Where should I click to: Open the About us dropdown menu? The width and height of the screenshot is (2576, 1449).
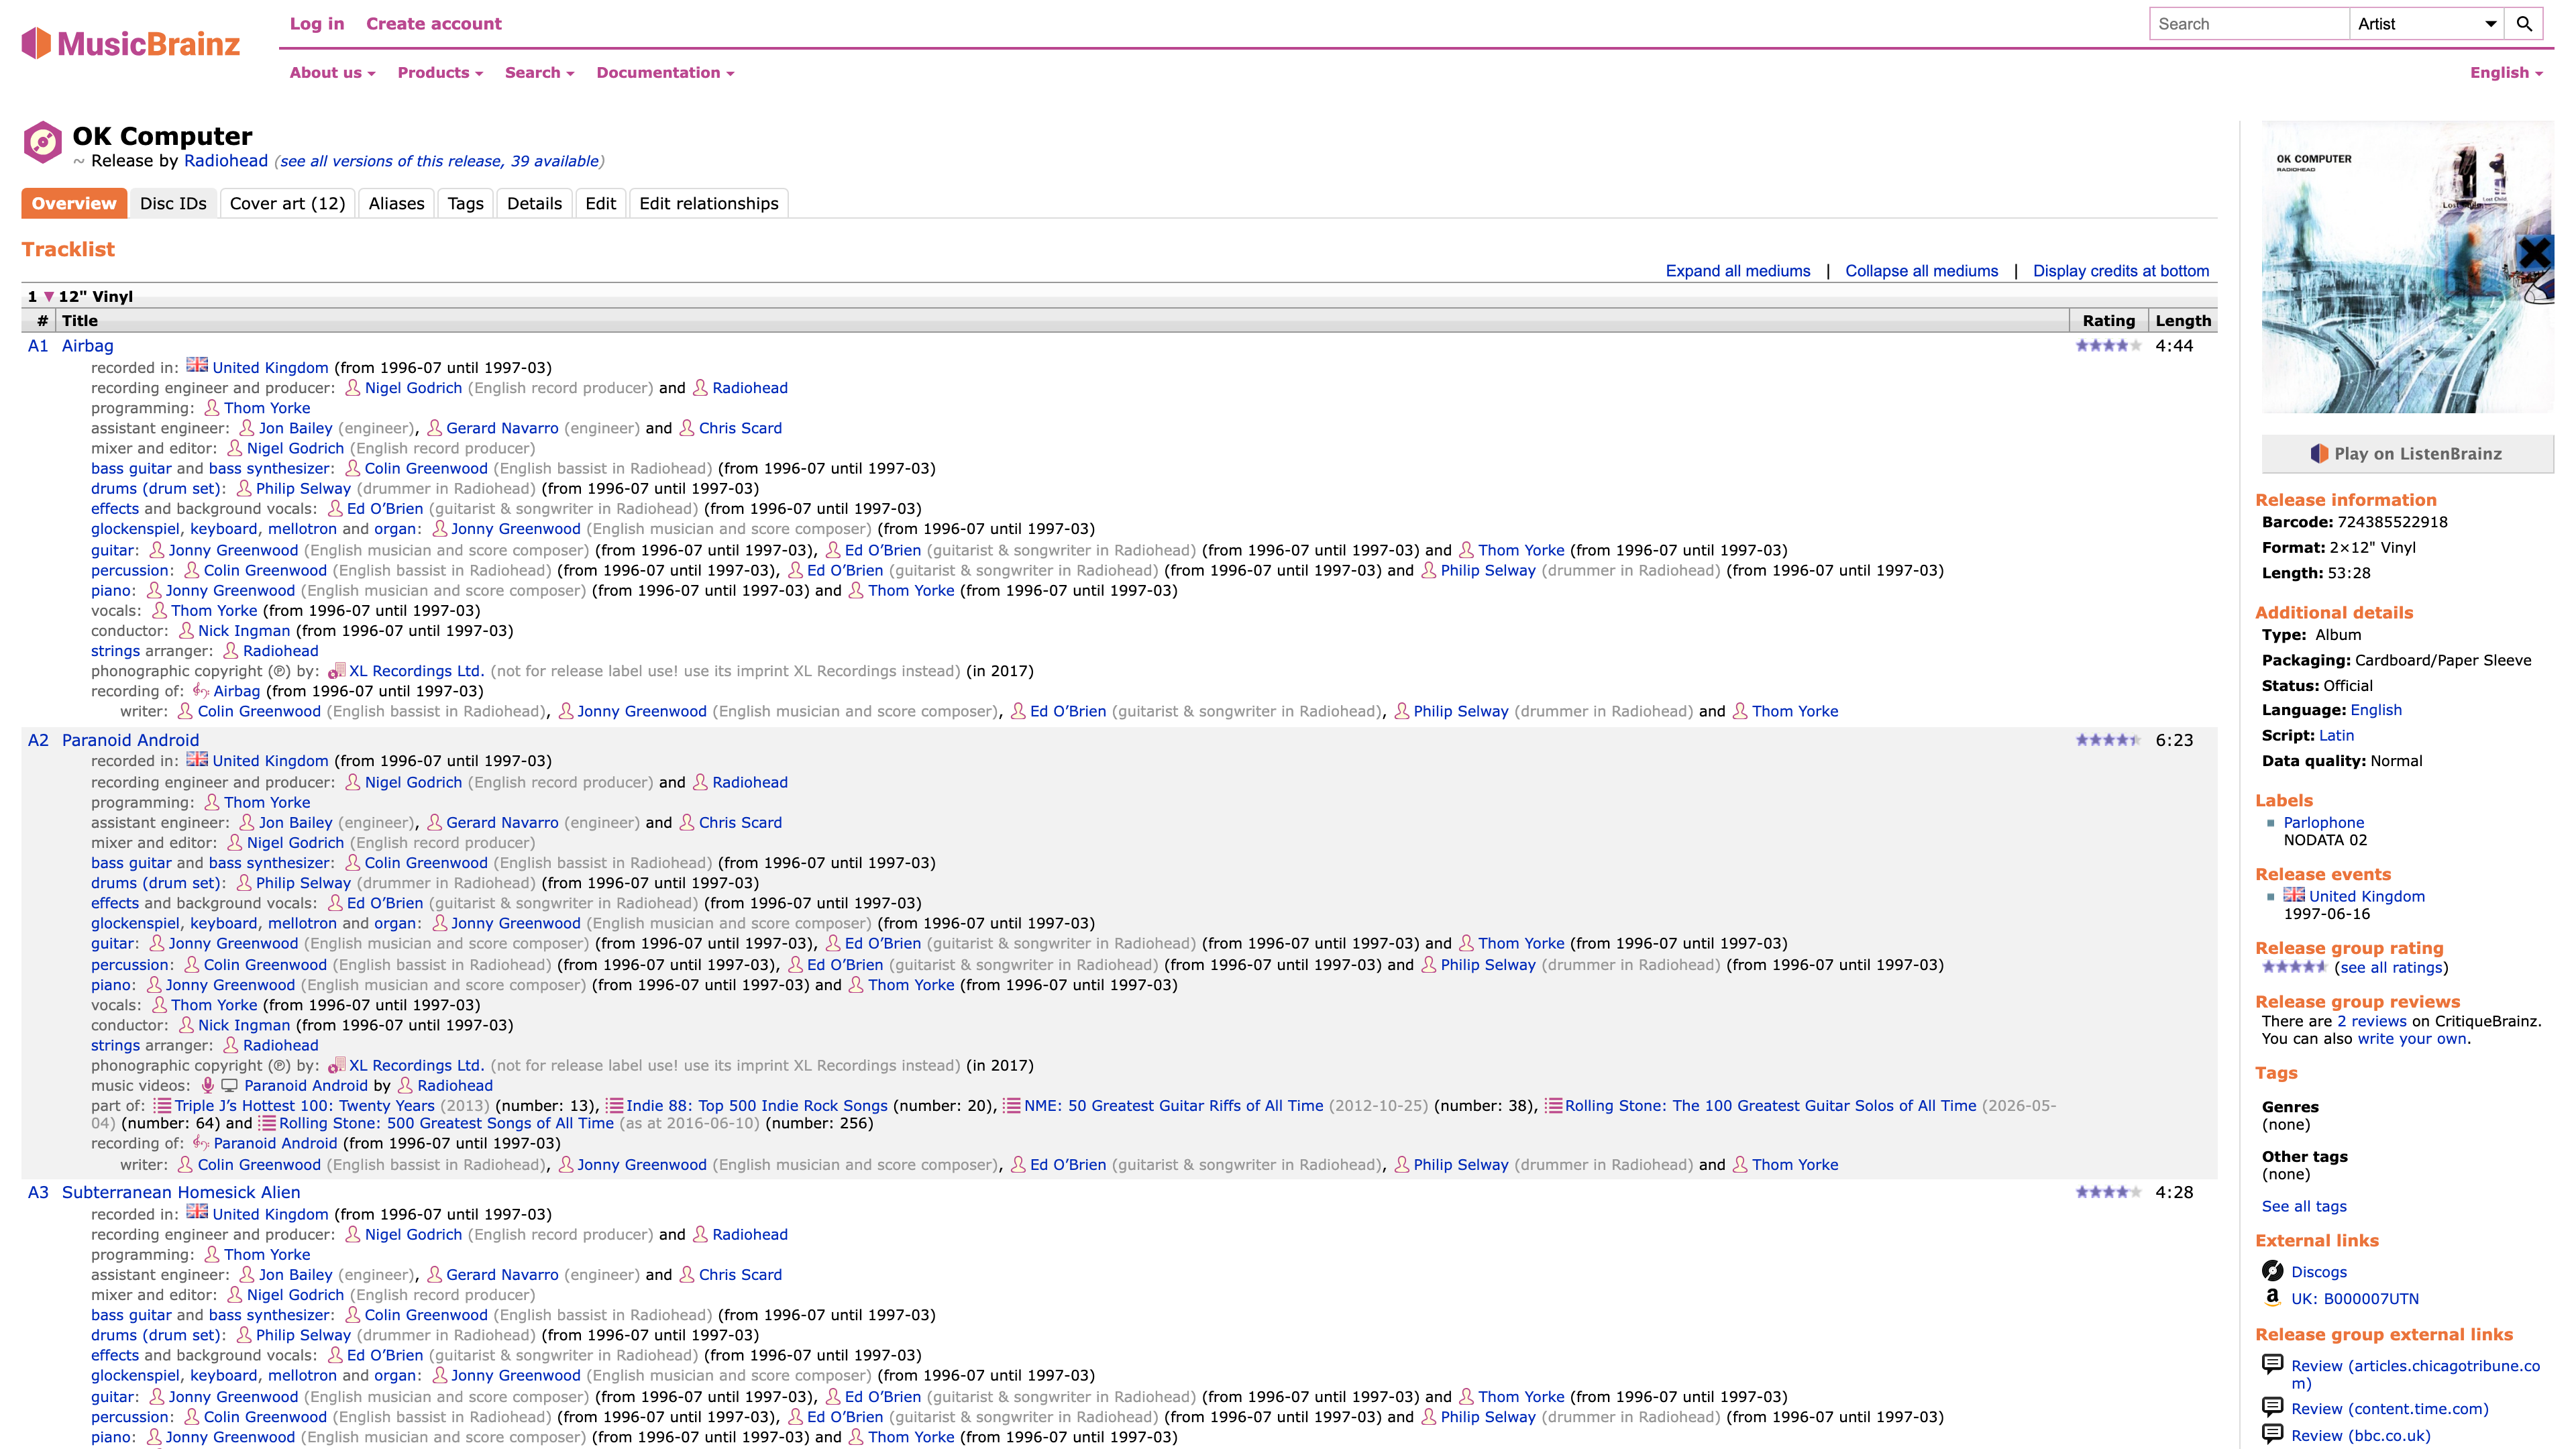(x=332, y=72)
